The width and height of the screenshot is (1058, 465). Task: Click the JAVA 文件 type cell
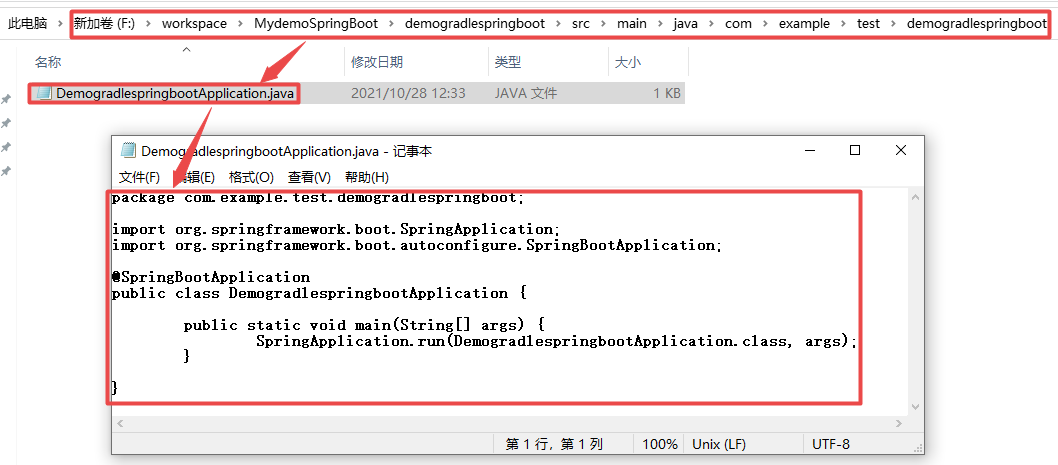click(x=526, y=93)
